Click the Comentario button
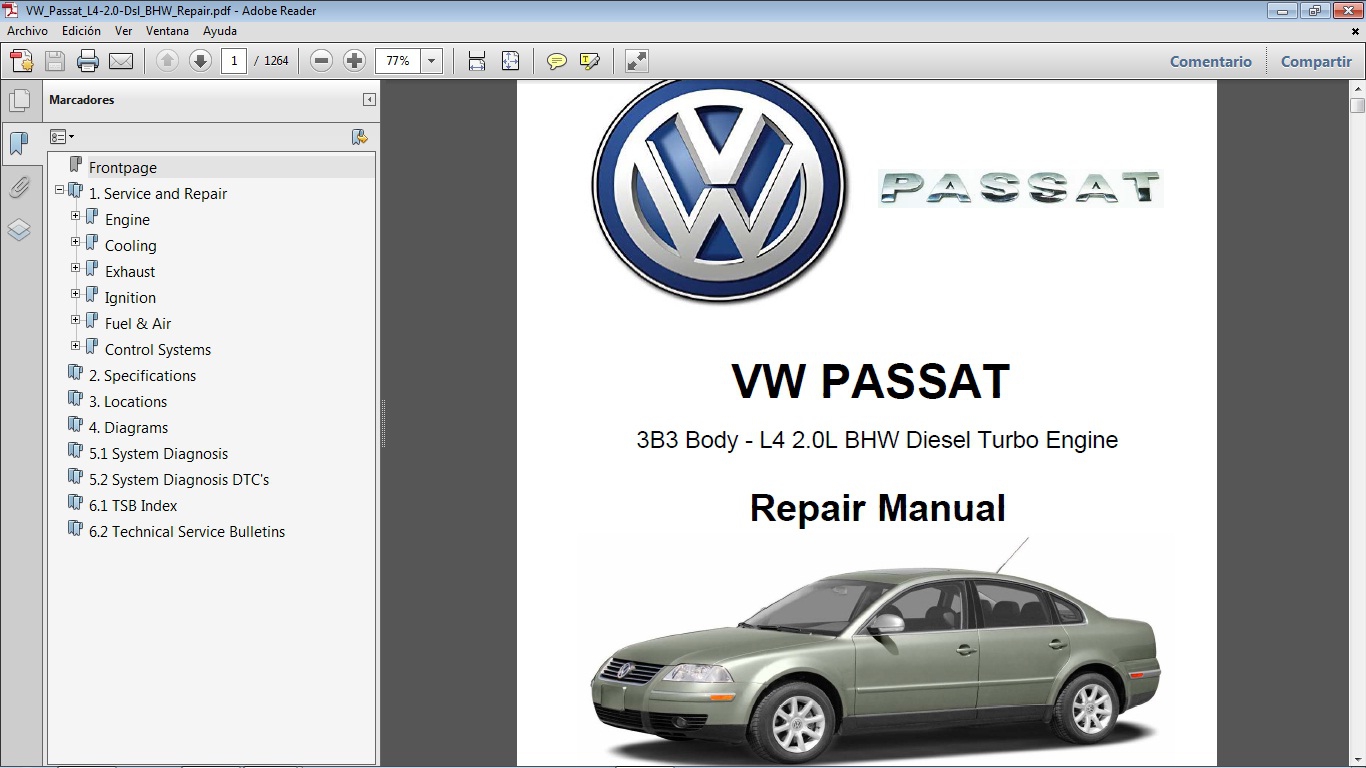Image resolution: width=1366 pixels, height=768 pixels. tap(1210, 61)
